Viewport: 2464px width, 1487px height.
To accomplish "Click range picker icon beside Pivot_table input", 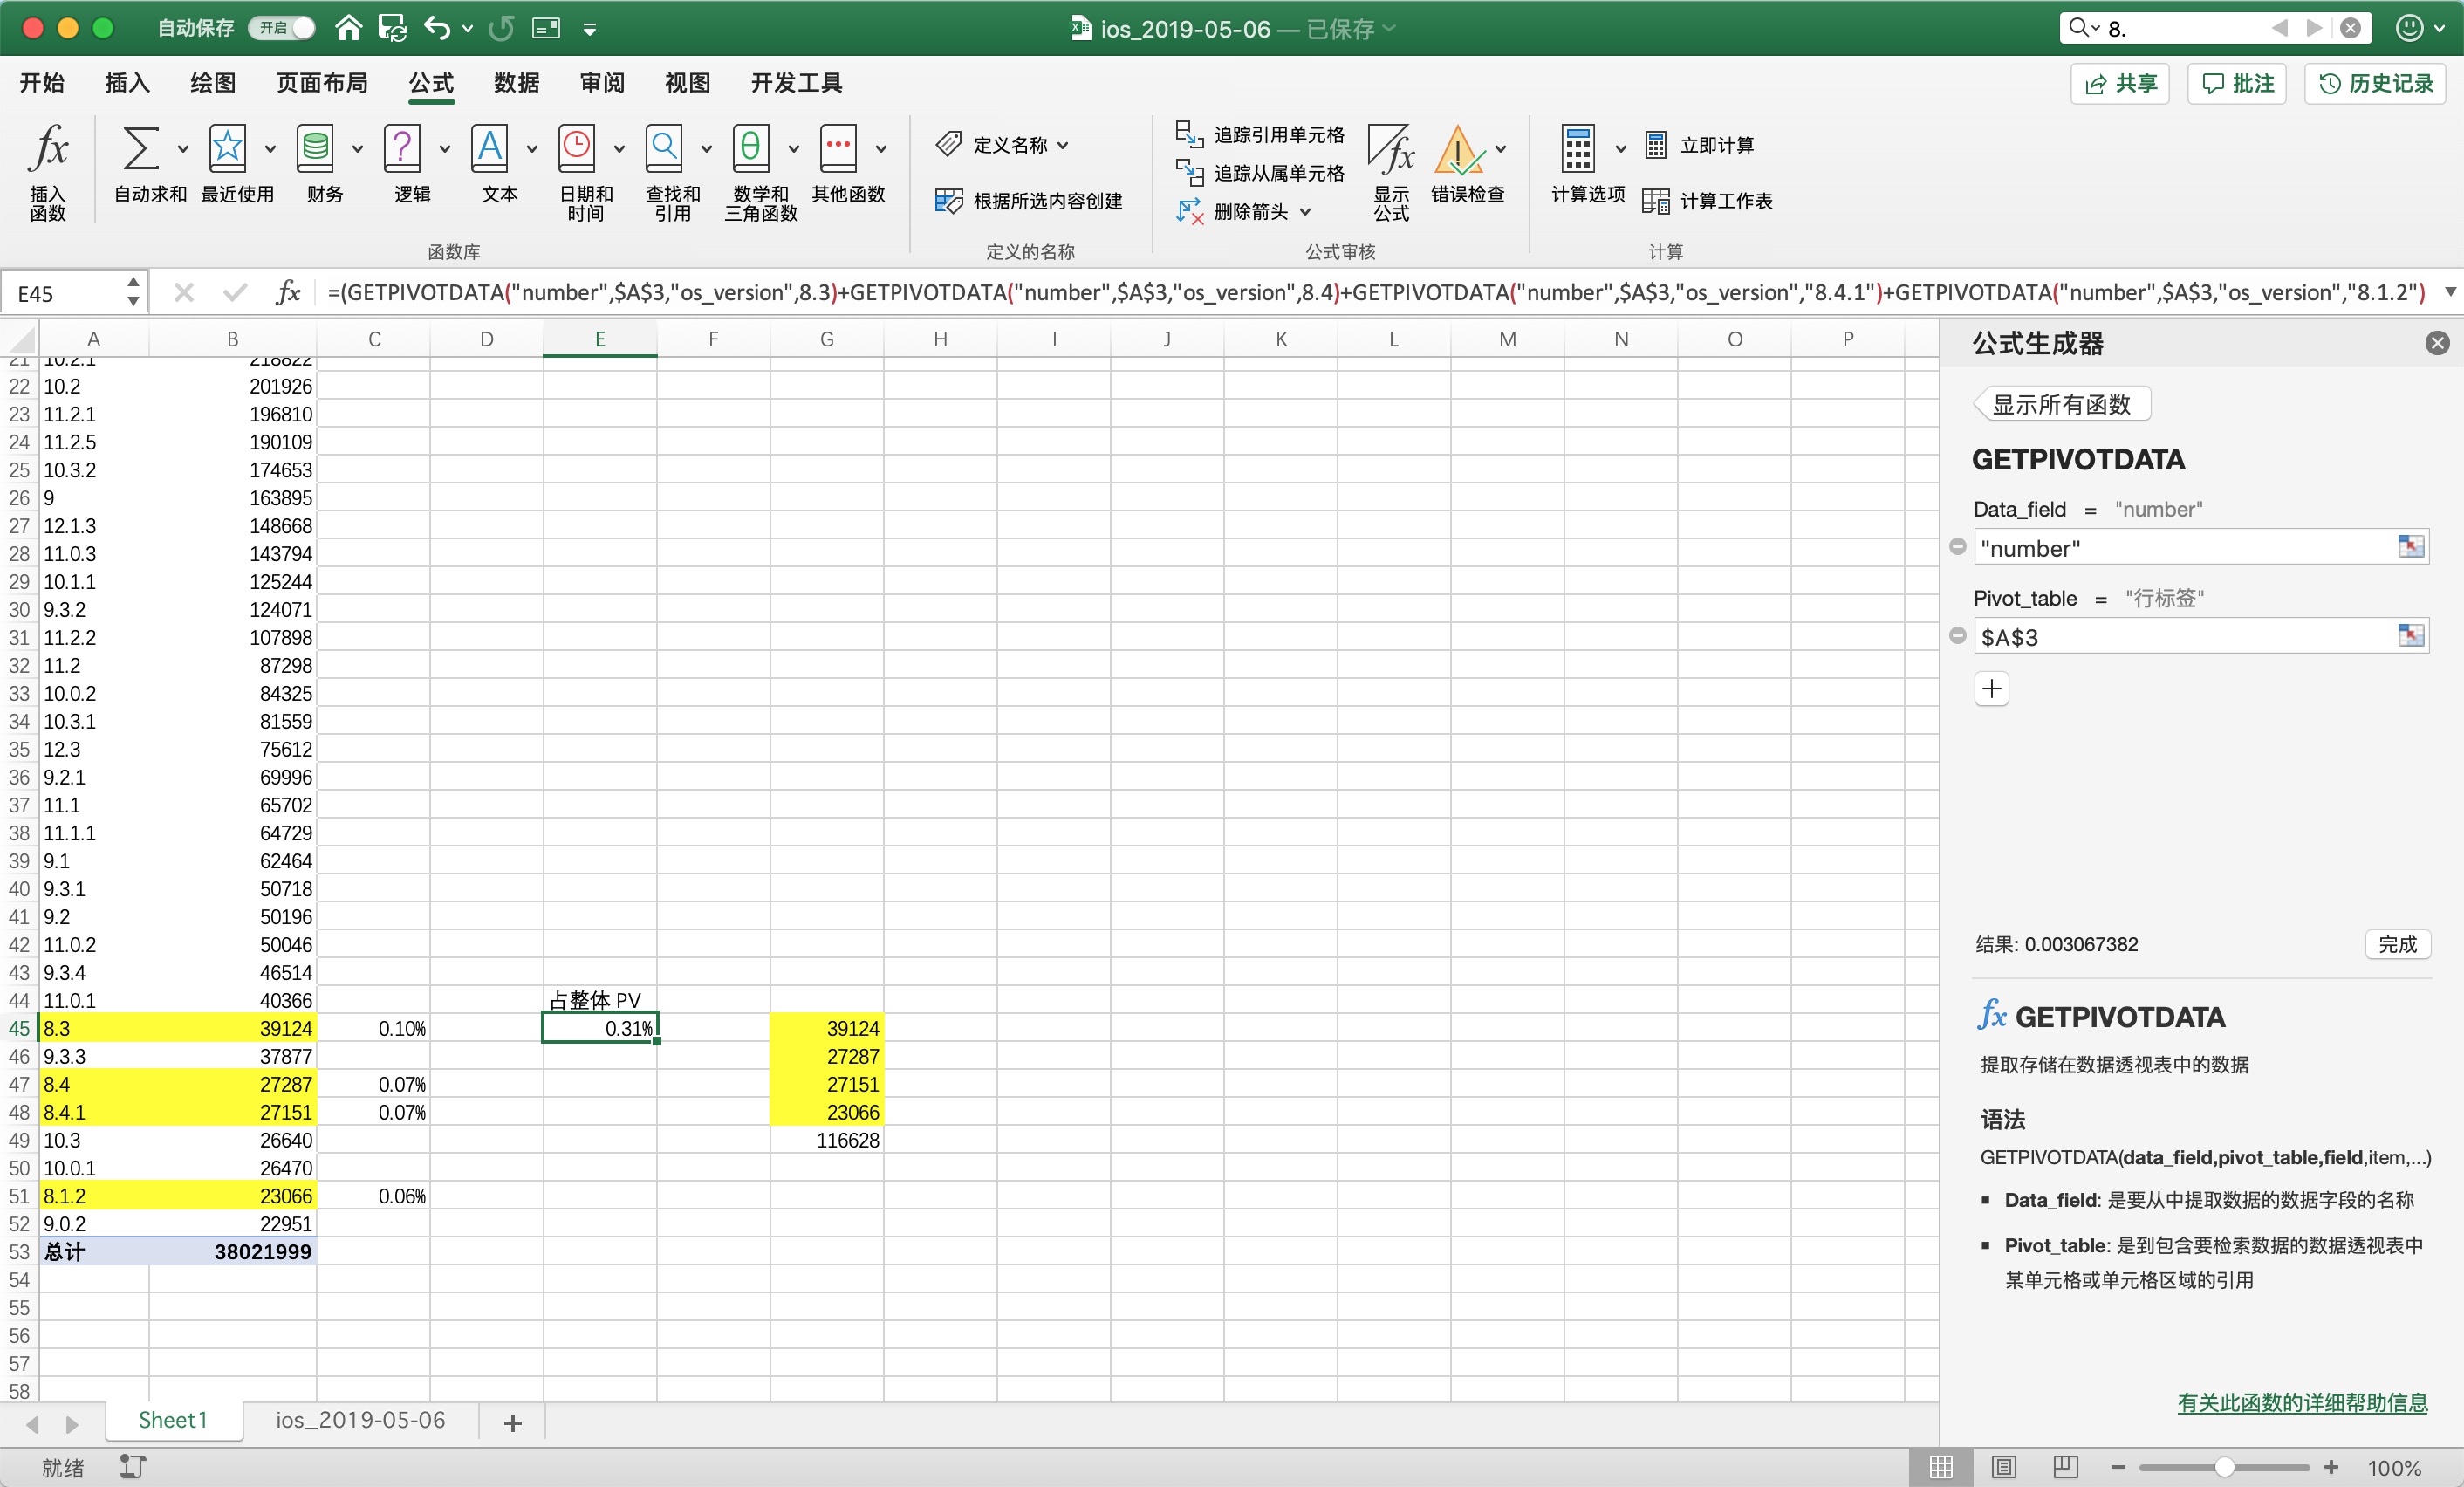I will coord(2411,635).
